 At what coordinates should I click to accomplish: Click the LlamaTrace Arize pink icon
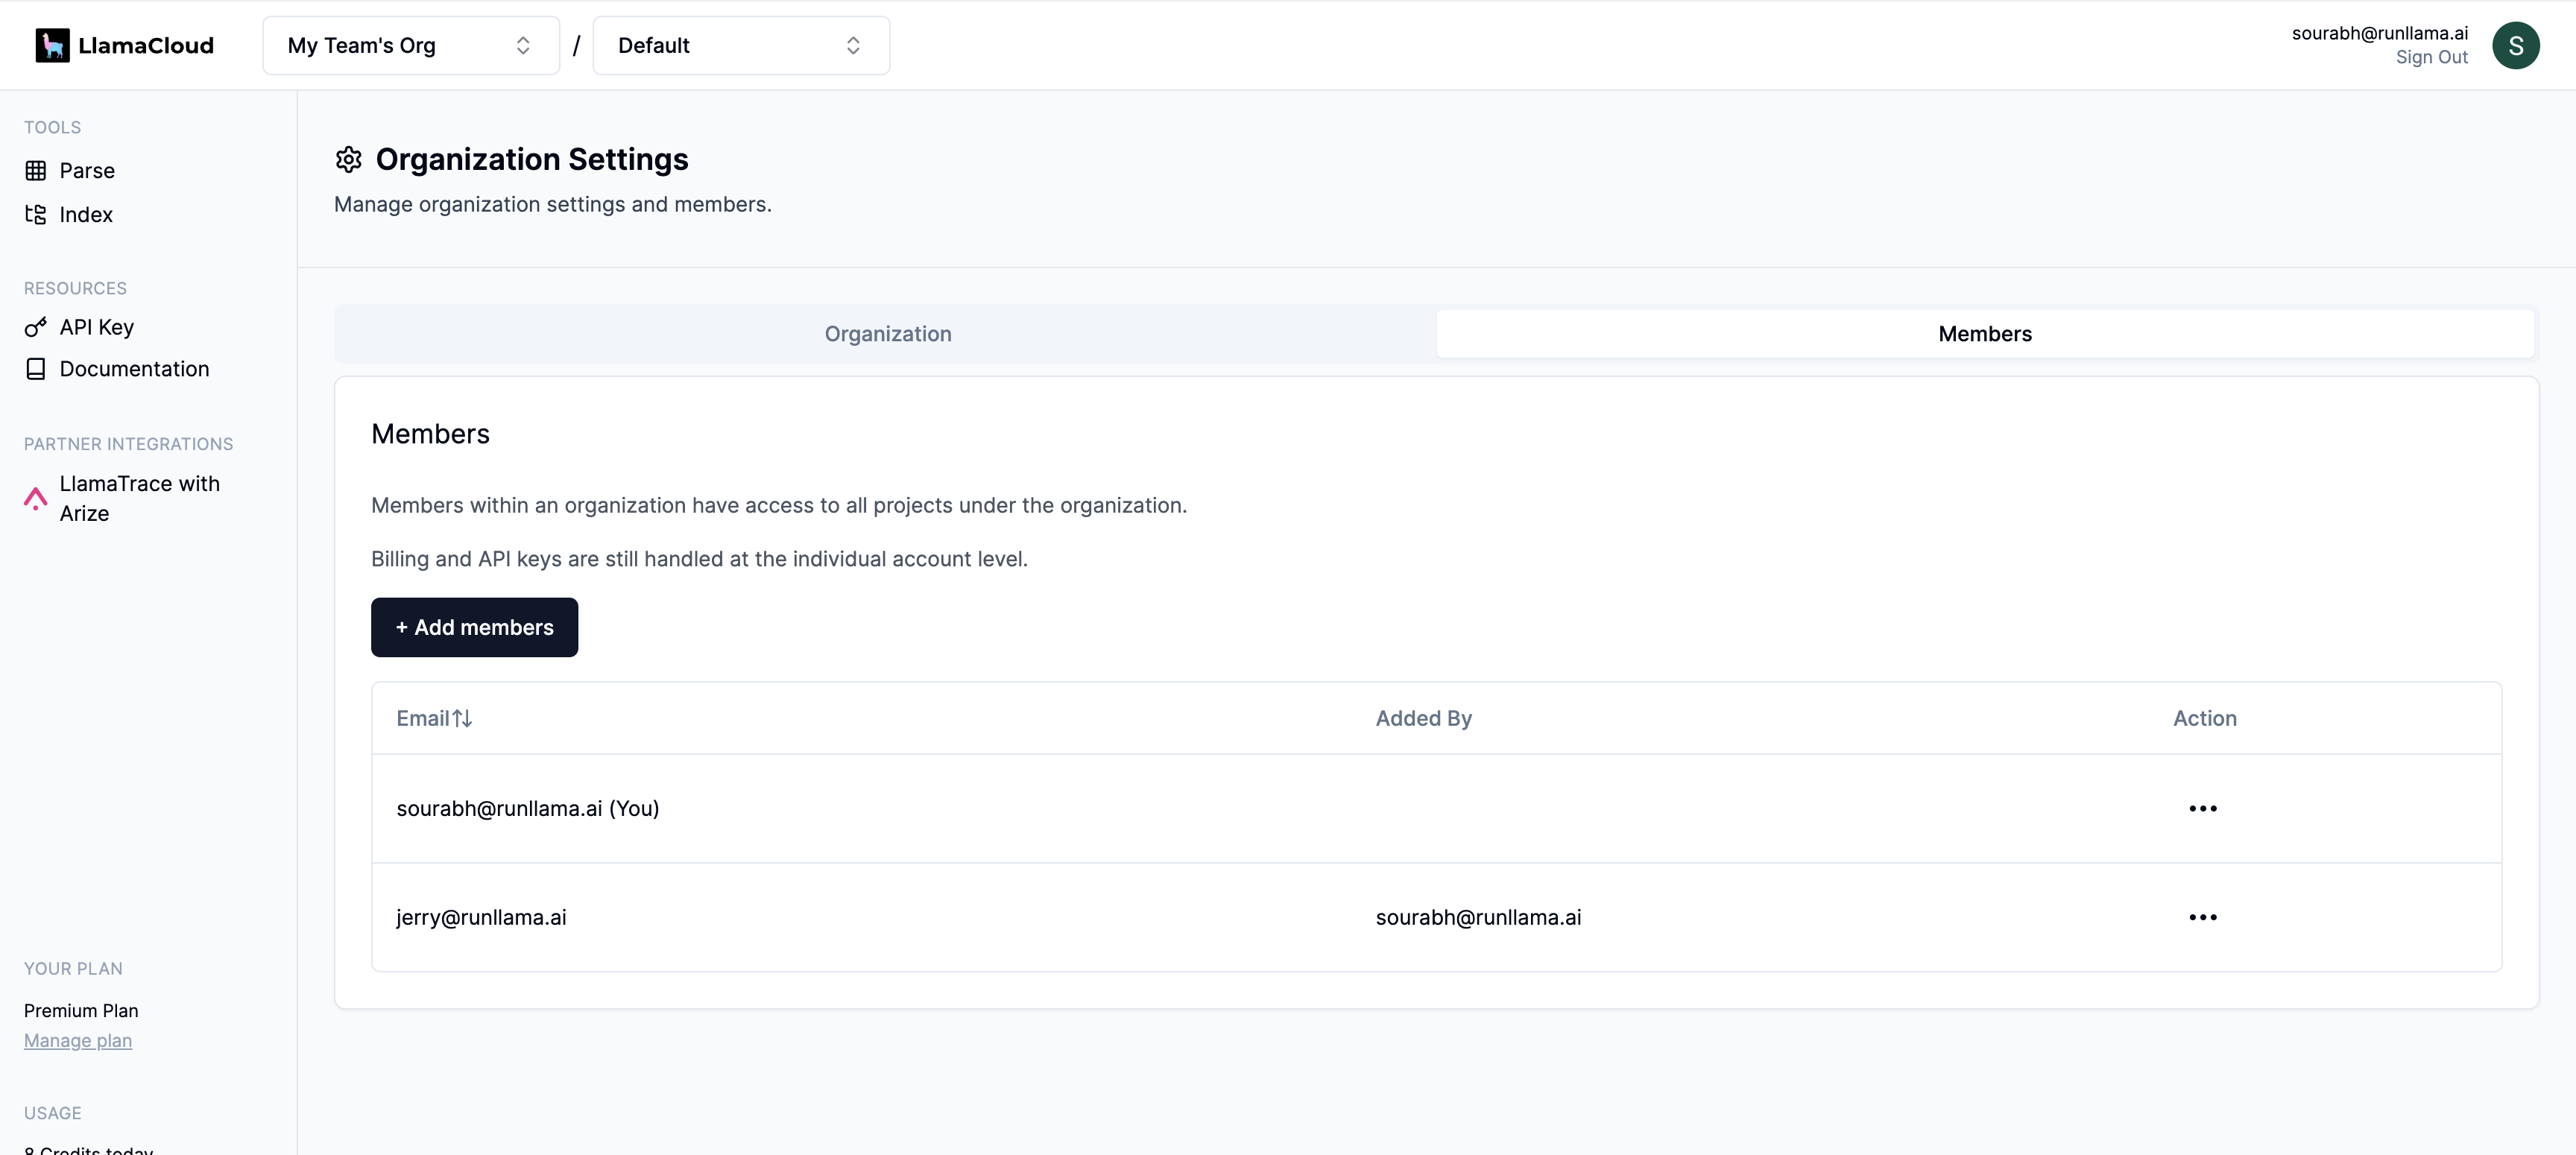point(36,498)
